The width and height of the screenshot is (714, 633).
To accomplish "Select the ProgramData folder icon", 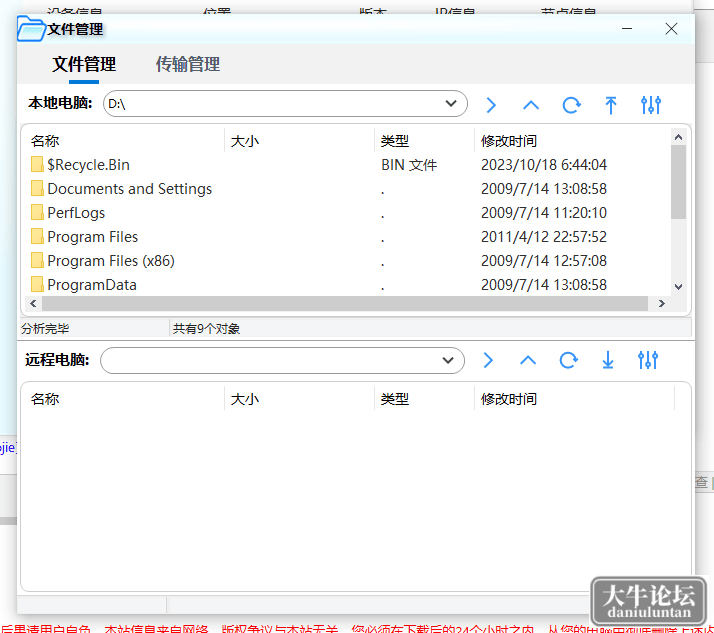I will [x=37, y=284].
